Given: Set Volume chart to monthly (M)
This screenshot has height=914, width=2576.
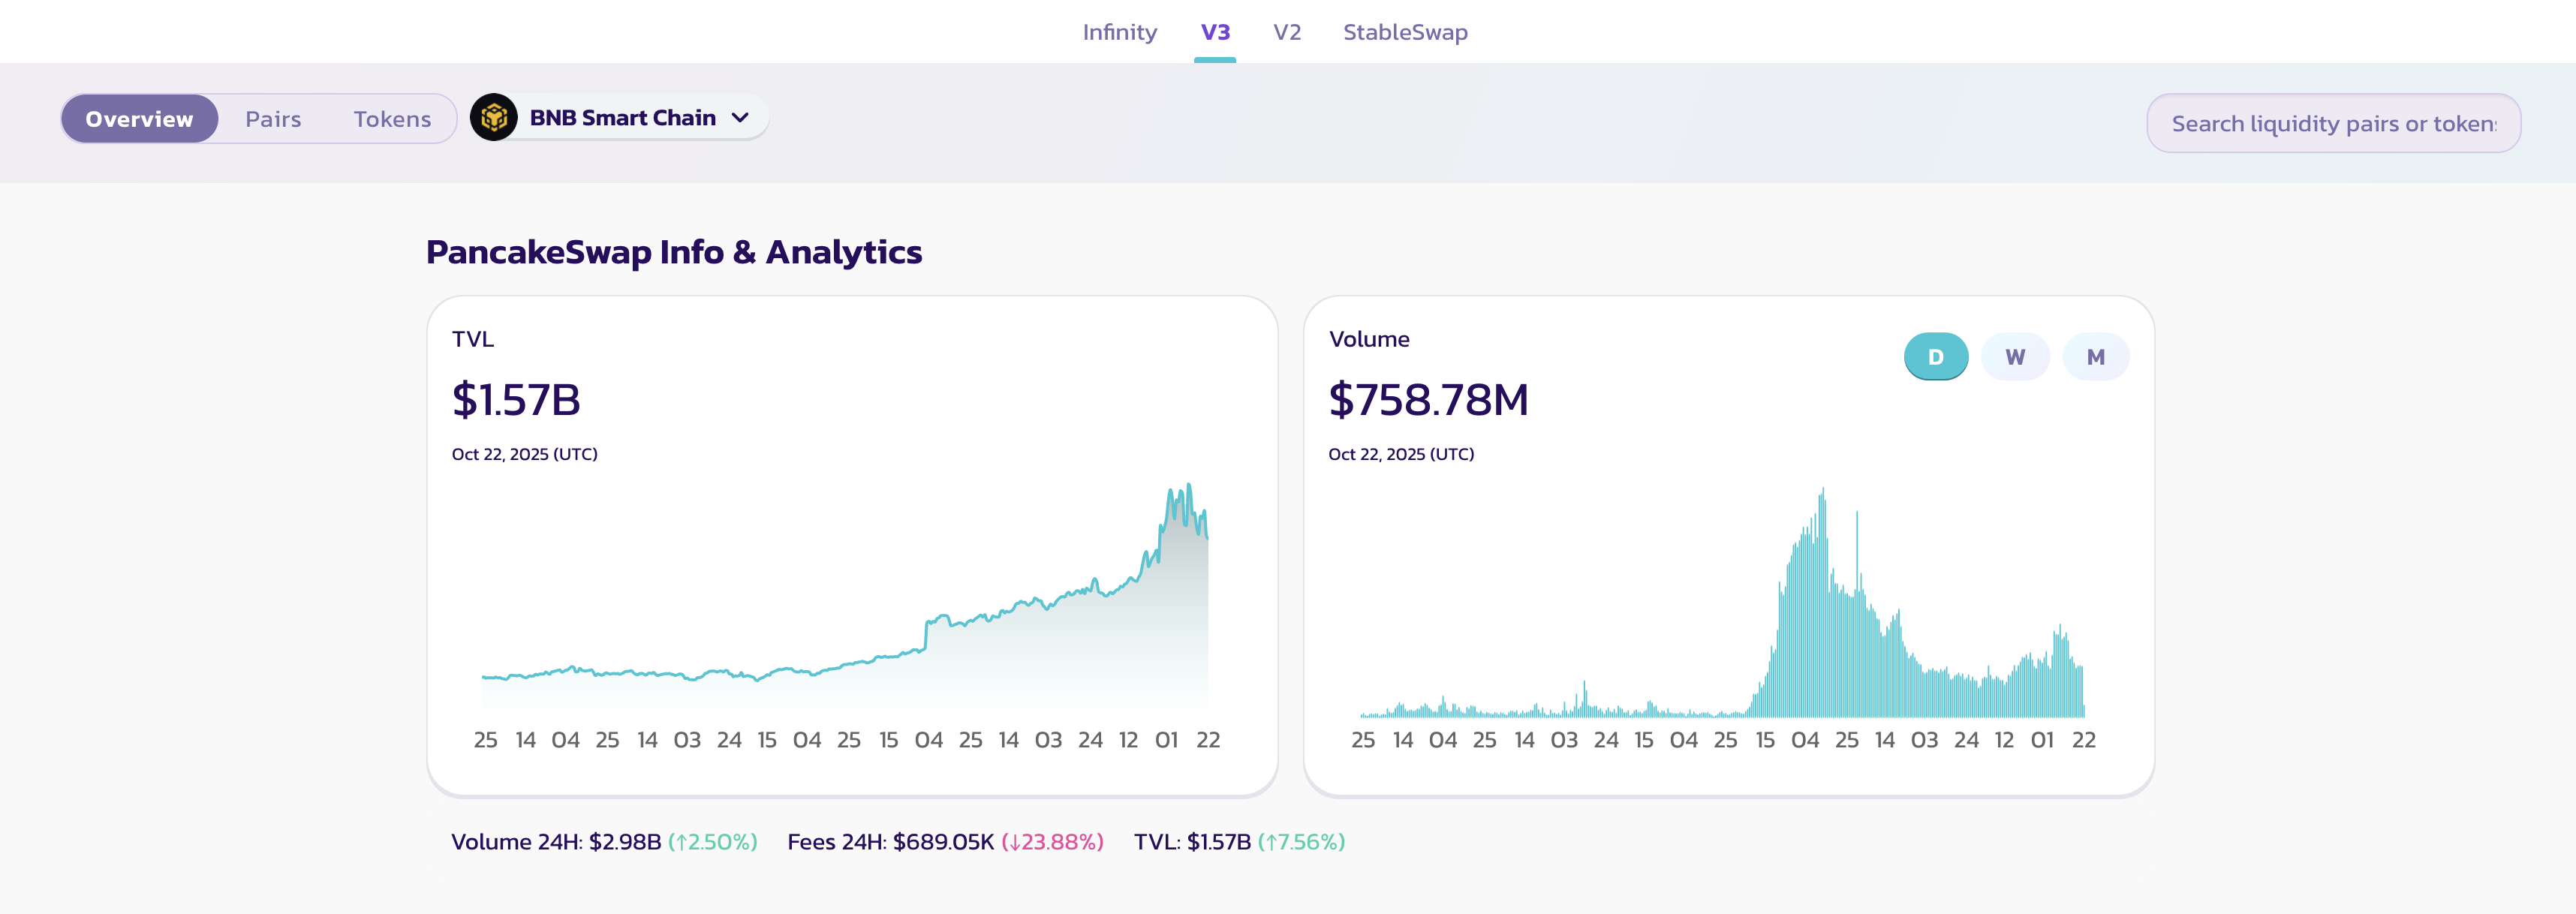Looking at the screenshot, I should (2095, 357).
